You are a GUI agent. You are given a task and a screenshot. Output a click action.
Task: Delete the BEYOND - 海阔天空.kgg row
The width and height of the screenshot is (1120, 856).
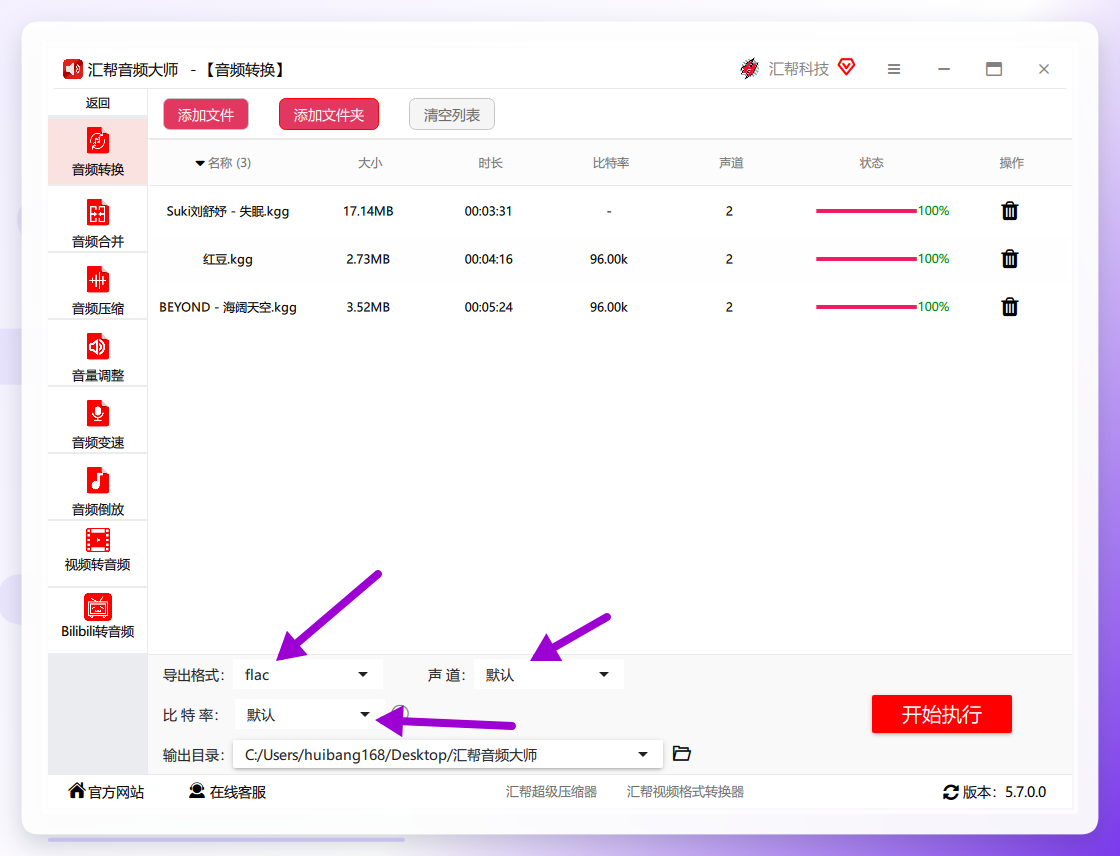[x=1009, y=307]
